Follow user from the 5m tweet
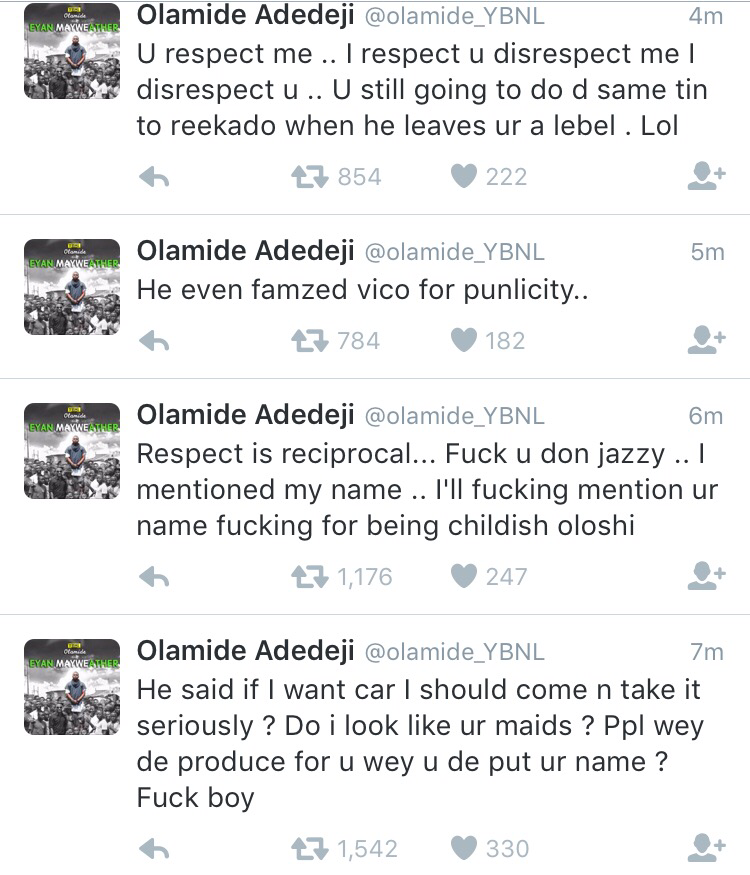This screenshot has height=875, width=750. [706, 341]
